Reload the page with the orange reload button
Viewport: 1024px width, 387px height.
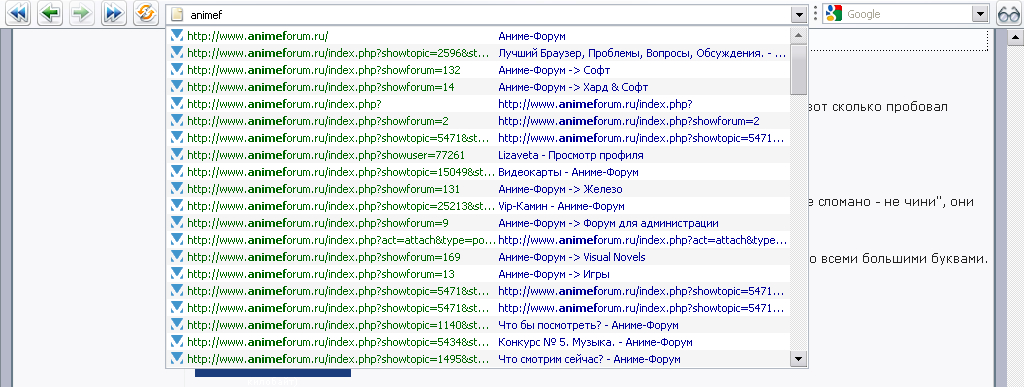click(x=146, y=13)
